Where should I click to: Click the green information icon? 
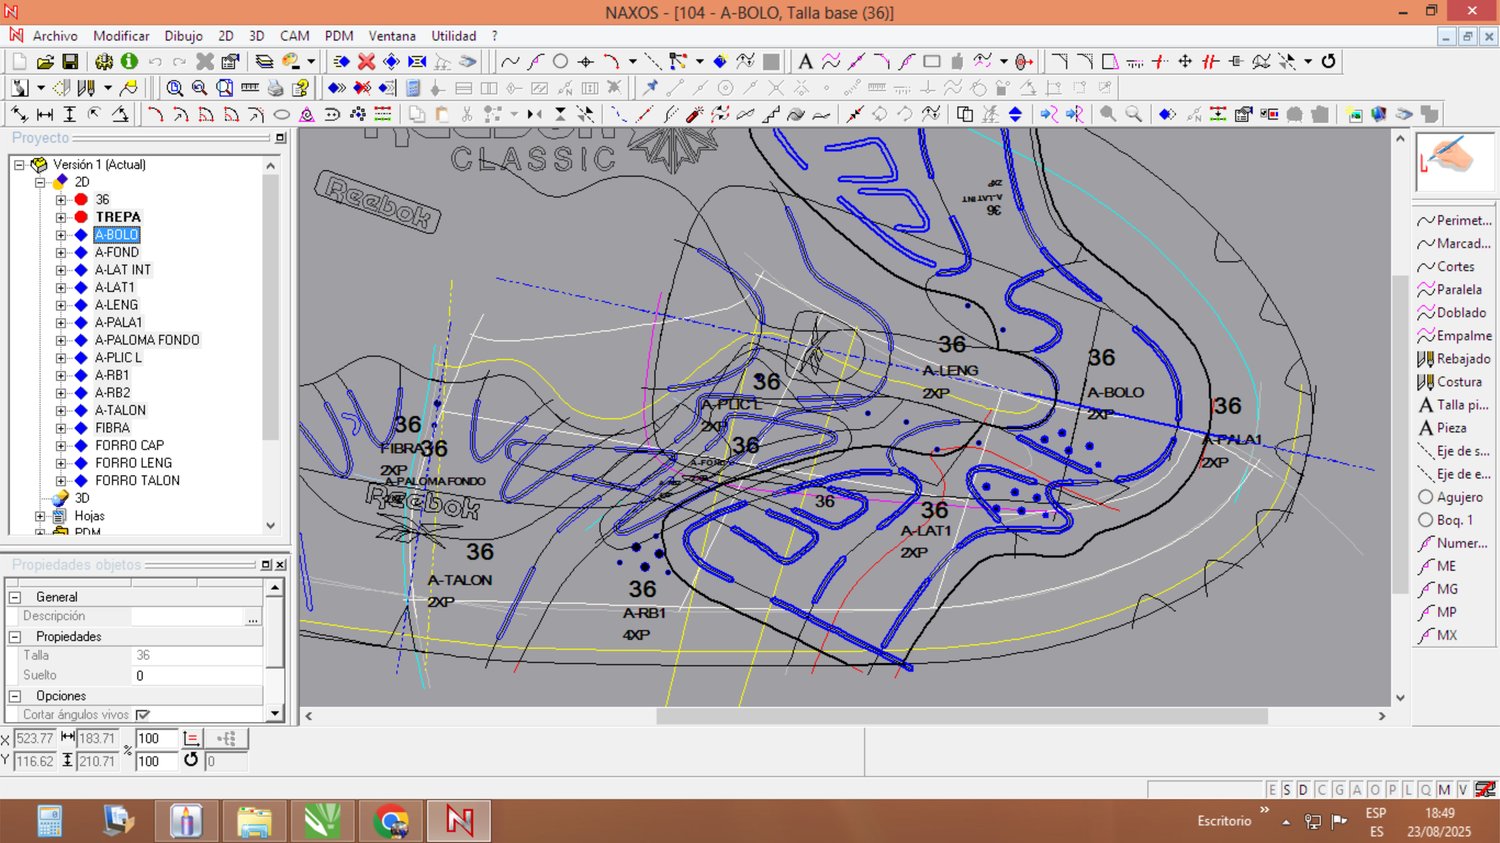[x=129, y=62]
